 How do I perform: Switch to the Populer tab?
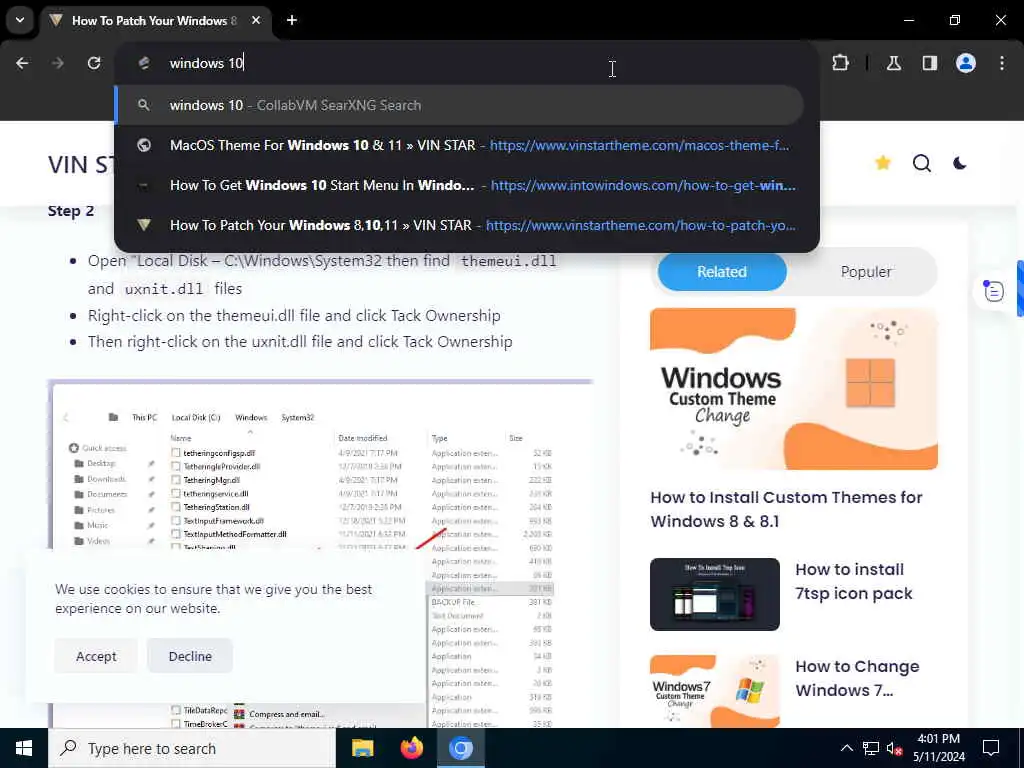866,272
